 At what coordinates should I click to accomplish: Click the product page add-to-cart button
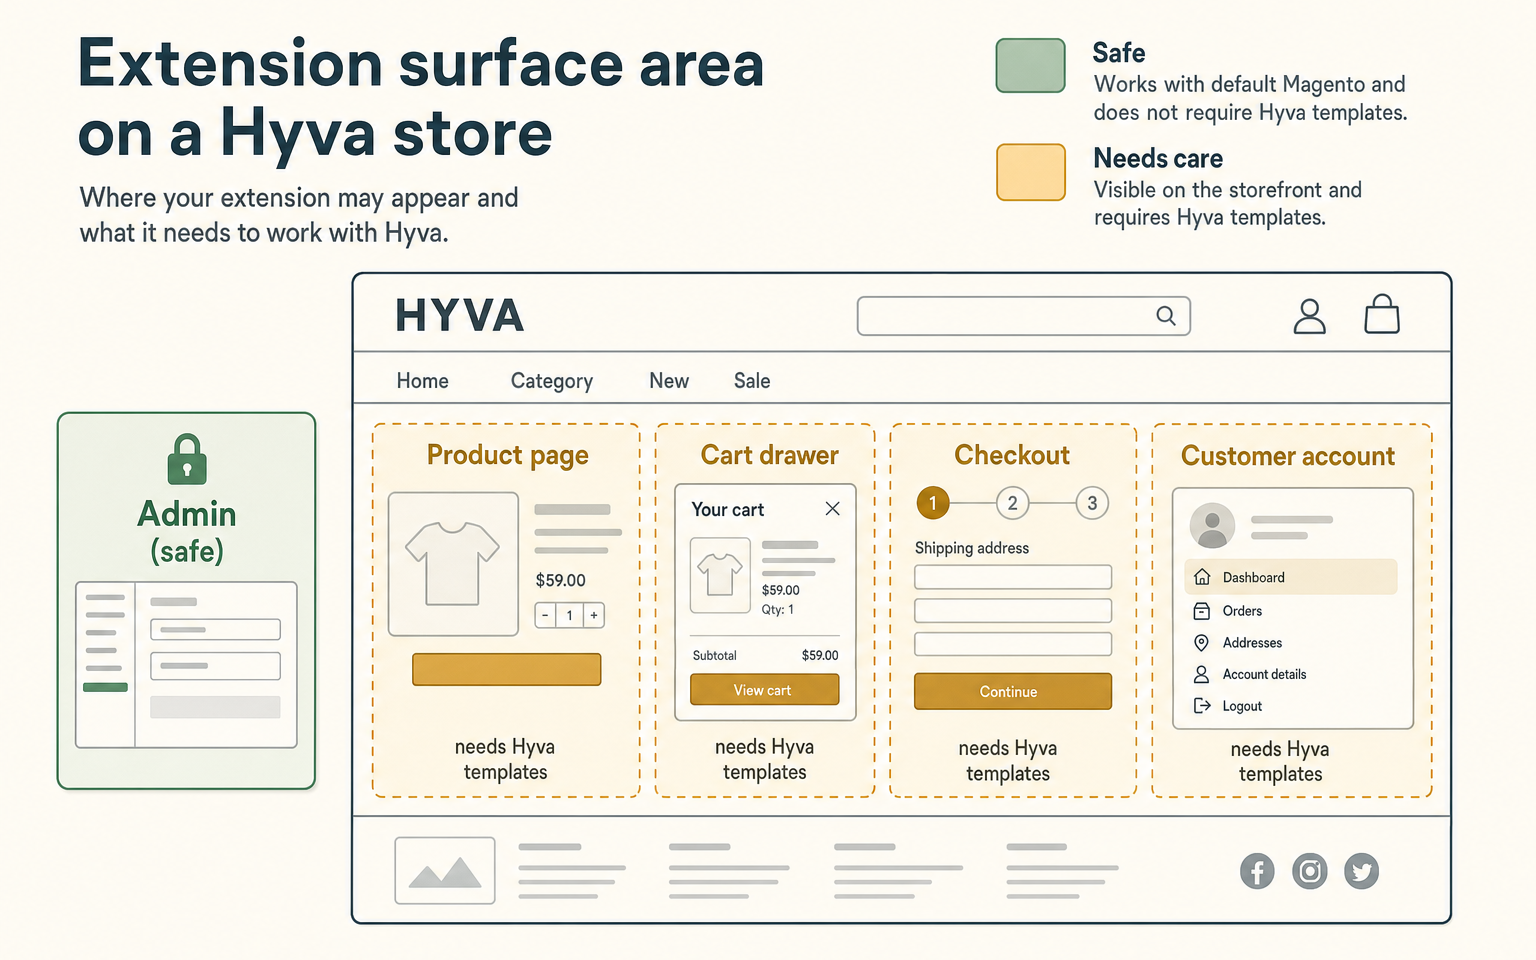507,669
